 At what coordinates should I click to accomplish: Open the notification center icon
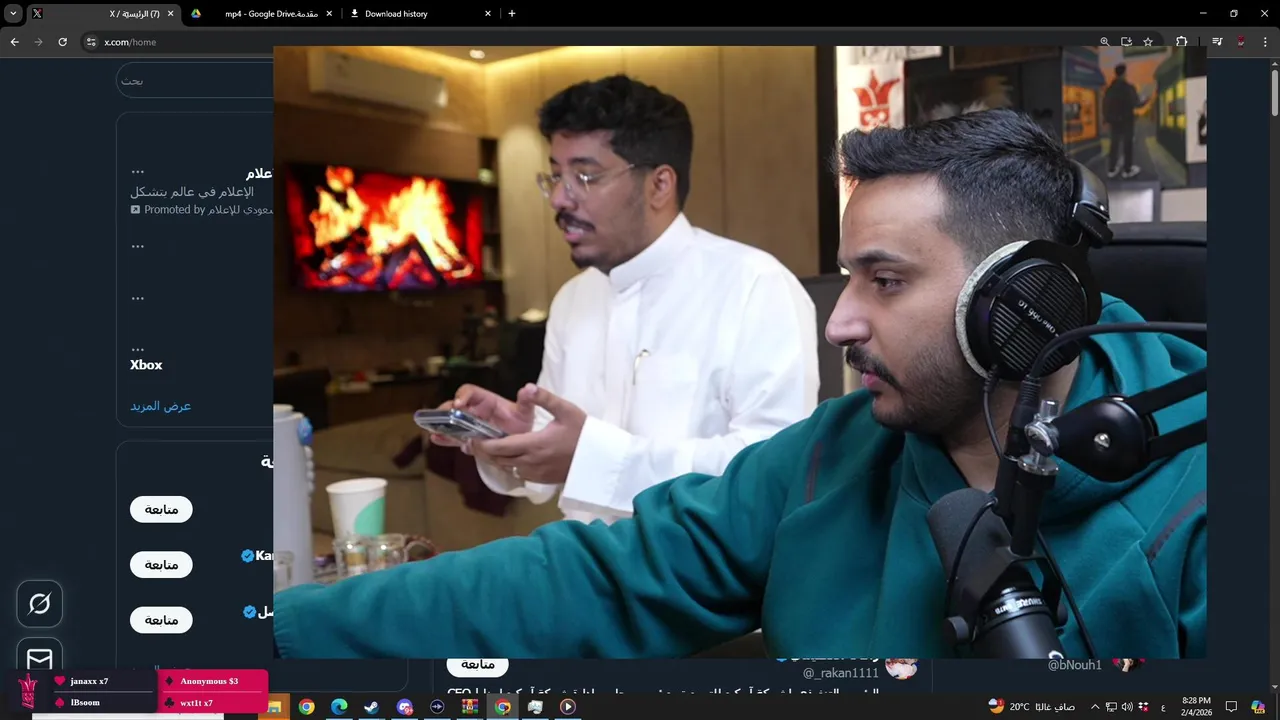tap(1232, 707)
